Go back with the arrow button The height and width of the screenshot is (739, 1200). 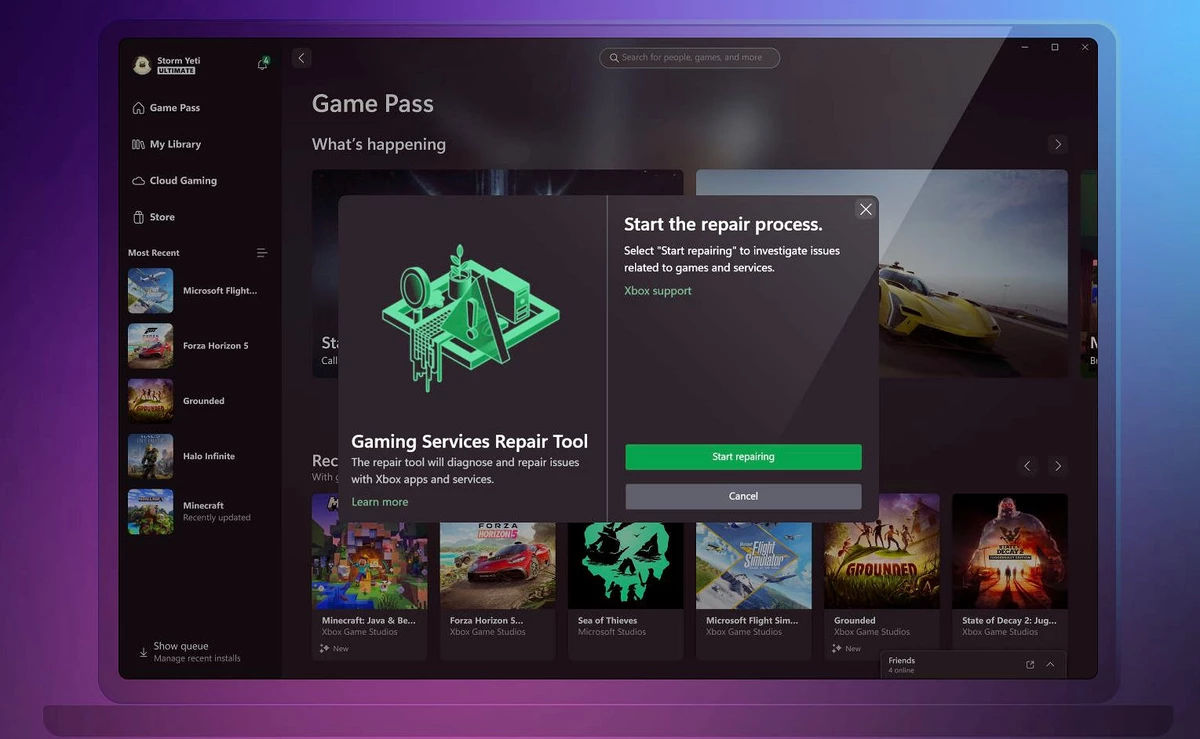[x=302, y=58]
